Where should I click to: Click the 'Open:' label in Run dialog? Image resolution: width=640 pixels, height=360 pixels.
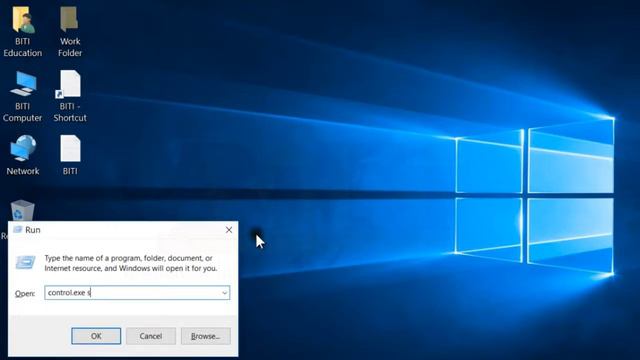coord(25,293)
